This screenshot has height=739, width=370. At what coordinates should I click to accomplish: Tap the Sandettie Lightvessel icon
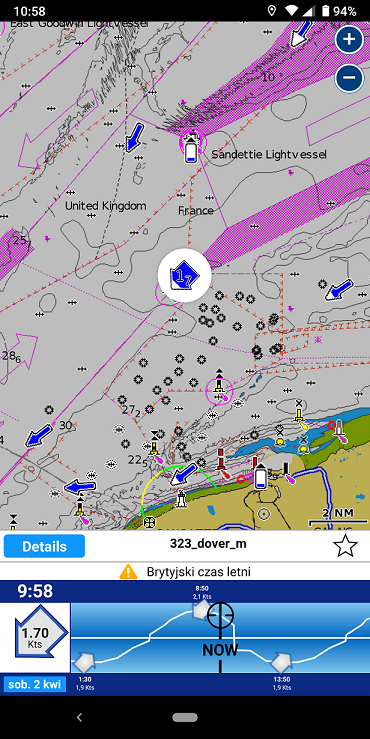pos(191,148)
